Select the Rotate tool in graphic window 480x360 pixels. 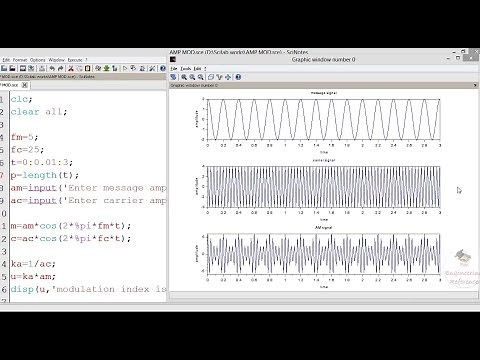click(x=173, y=77)
